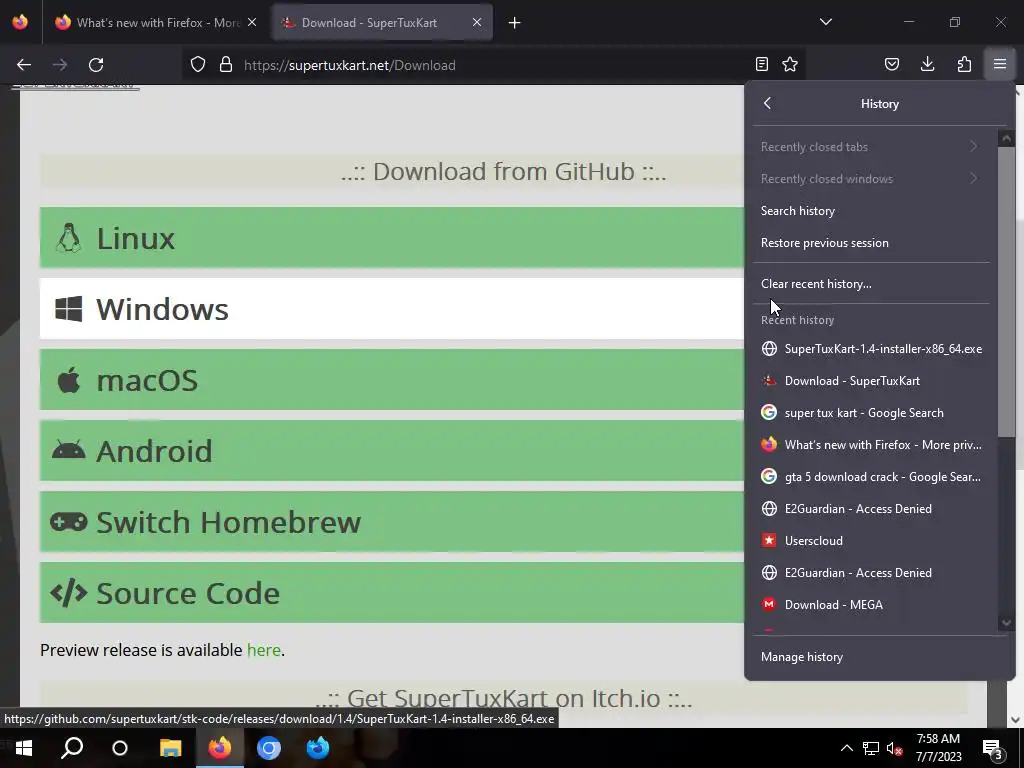Open SuperTuxKart-1.4-installer-x86_64.exe history entry
This screenshot has height=768, width=1024.
pyautogui.click(x=871, y=349)
